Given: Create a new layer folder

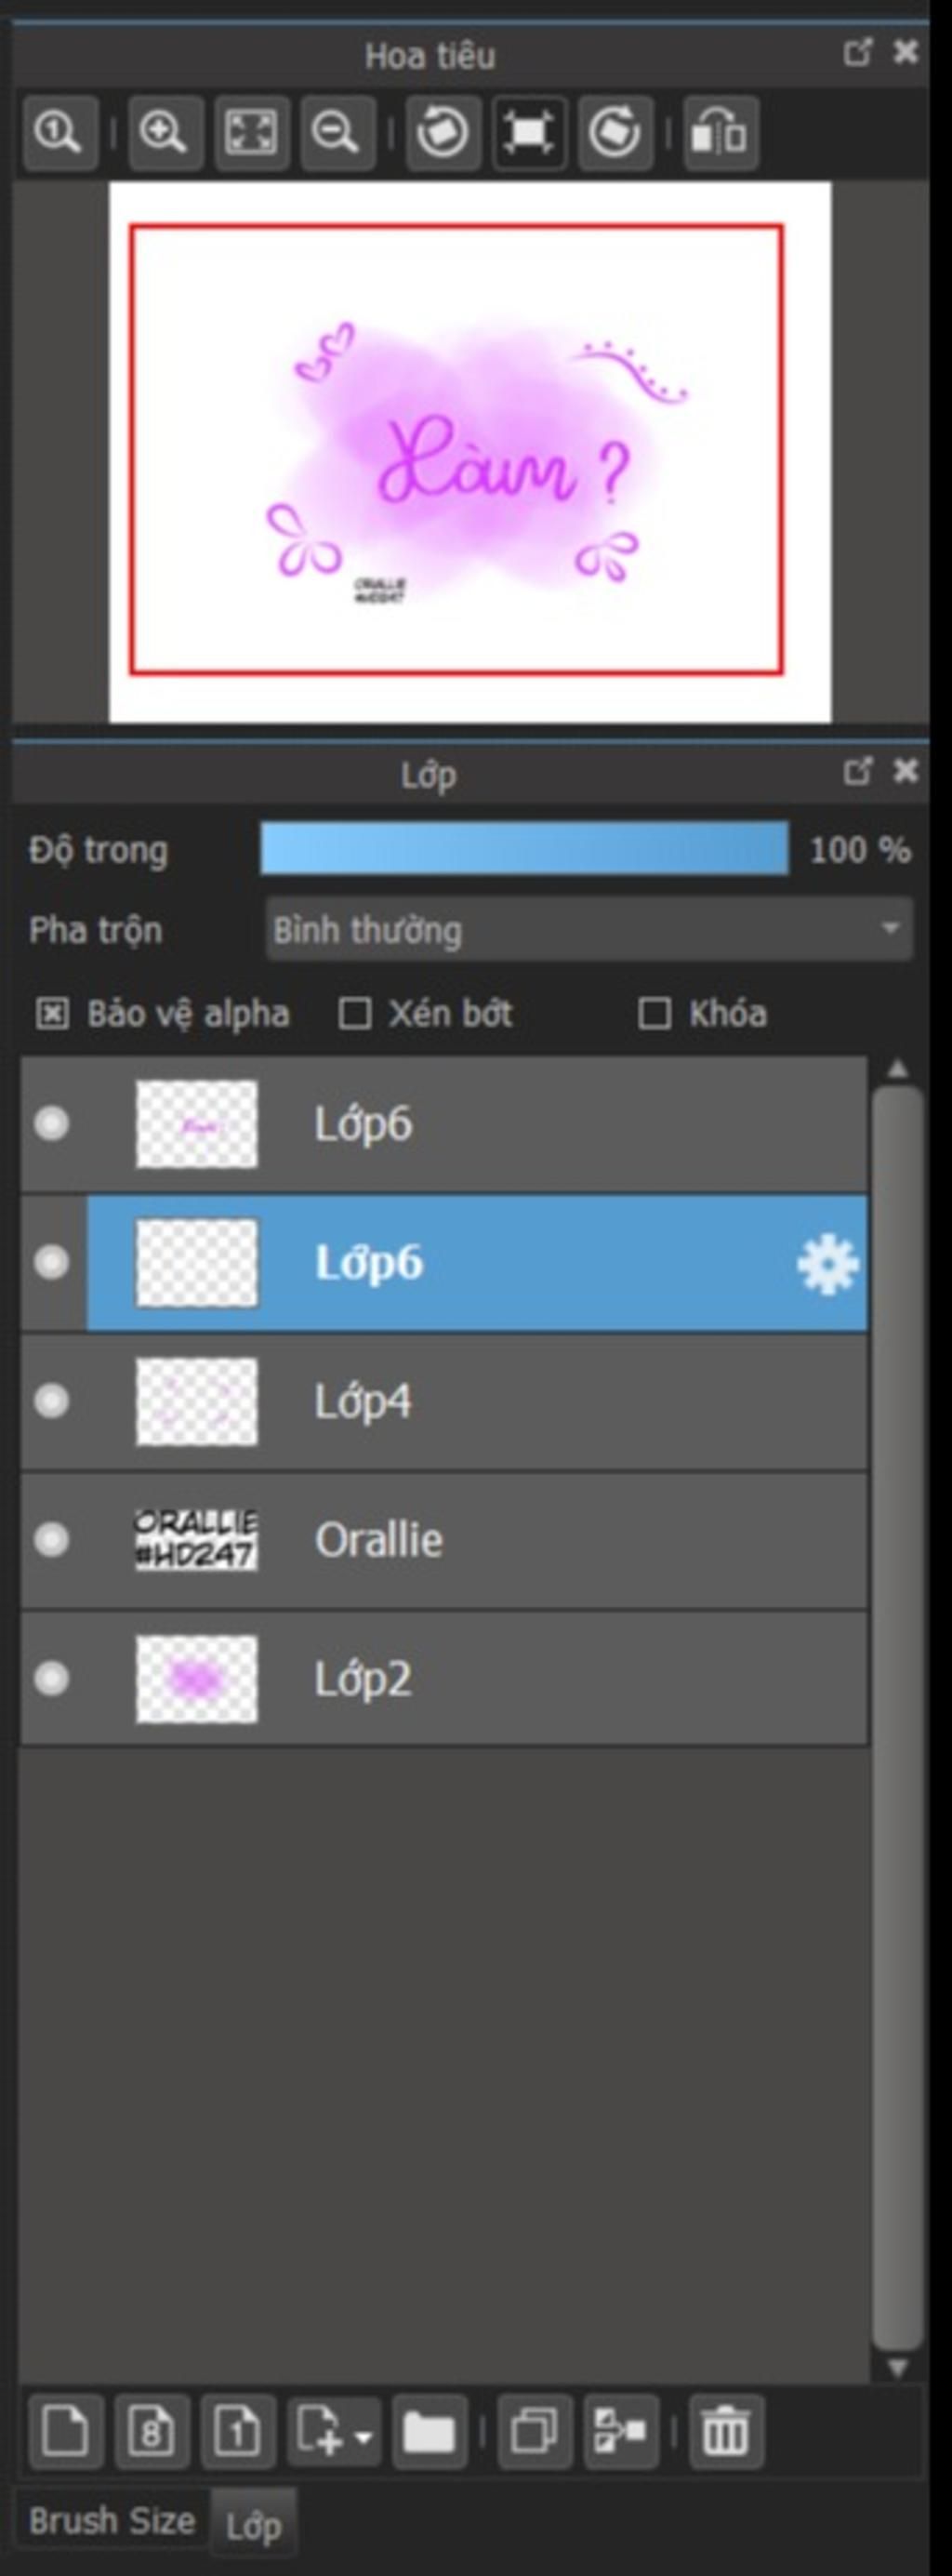Looking at the screenshot, I should coord(429,2432).
